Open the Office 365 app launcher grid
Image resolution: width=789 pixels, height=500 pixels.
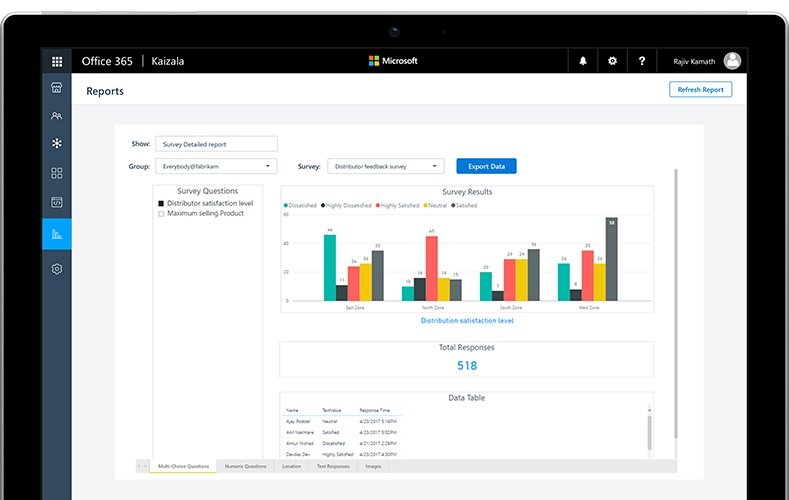point(57,61)
